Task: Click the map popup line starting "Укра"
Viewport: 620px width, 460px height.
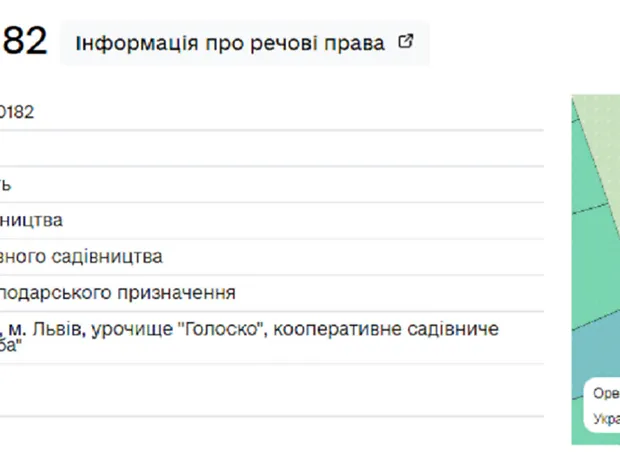Action: pyautogui.click(x=606, y=419)
